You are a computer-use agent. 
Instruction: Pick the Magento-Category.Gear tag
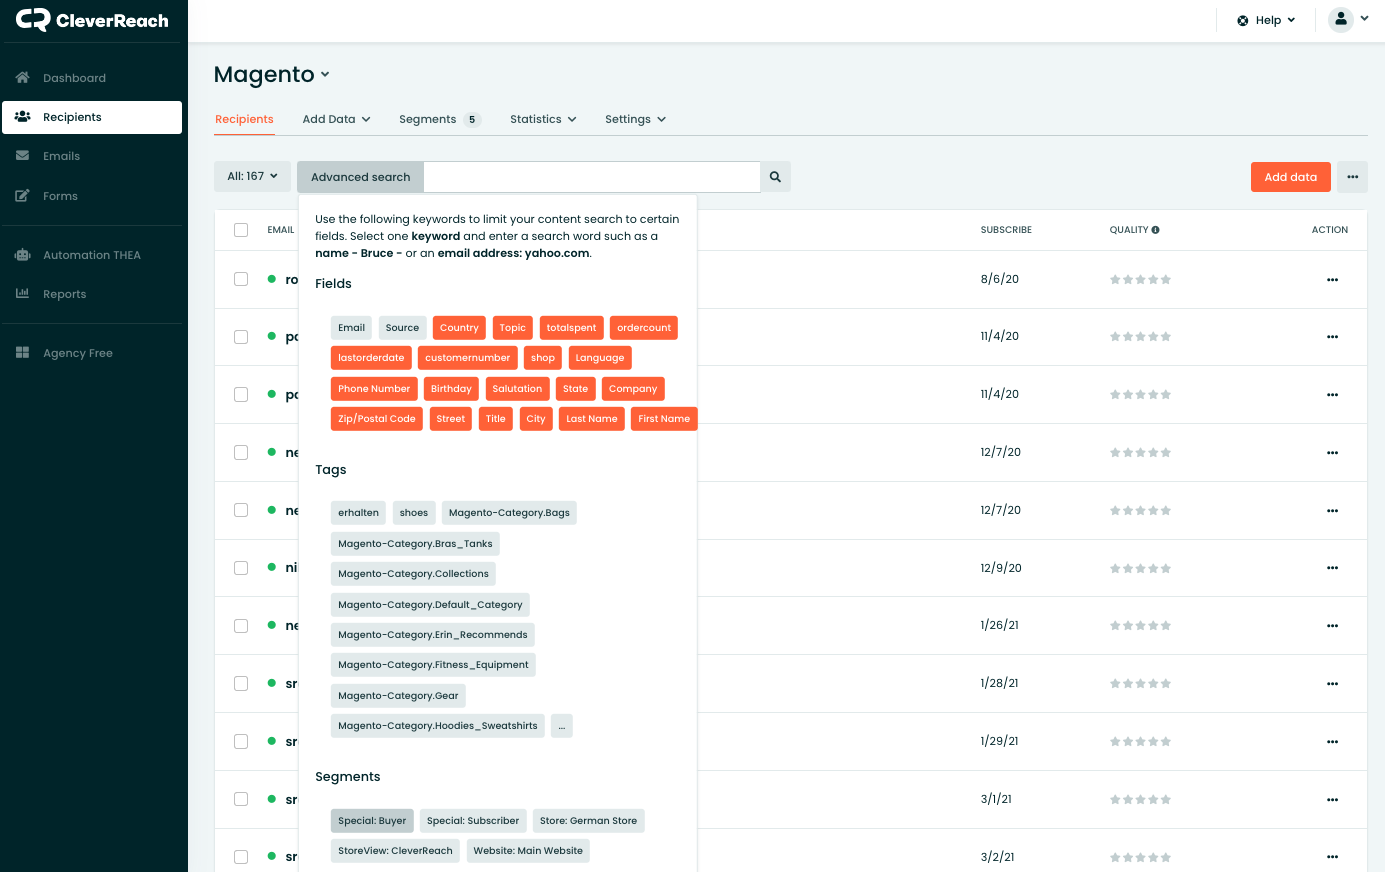coord(398,696)
